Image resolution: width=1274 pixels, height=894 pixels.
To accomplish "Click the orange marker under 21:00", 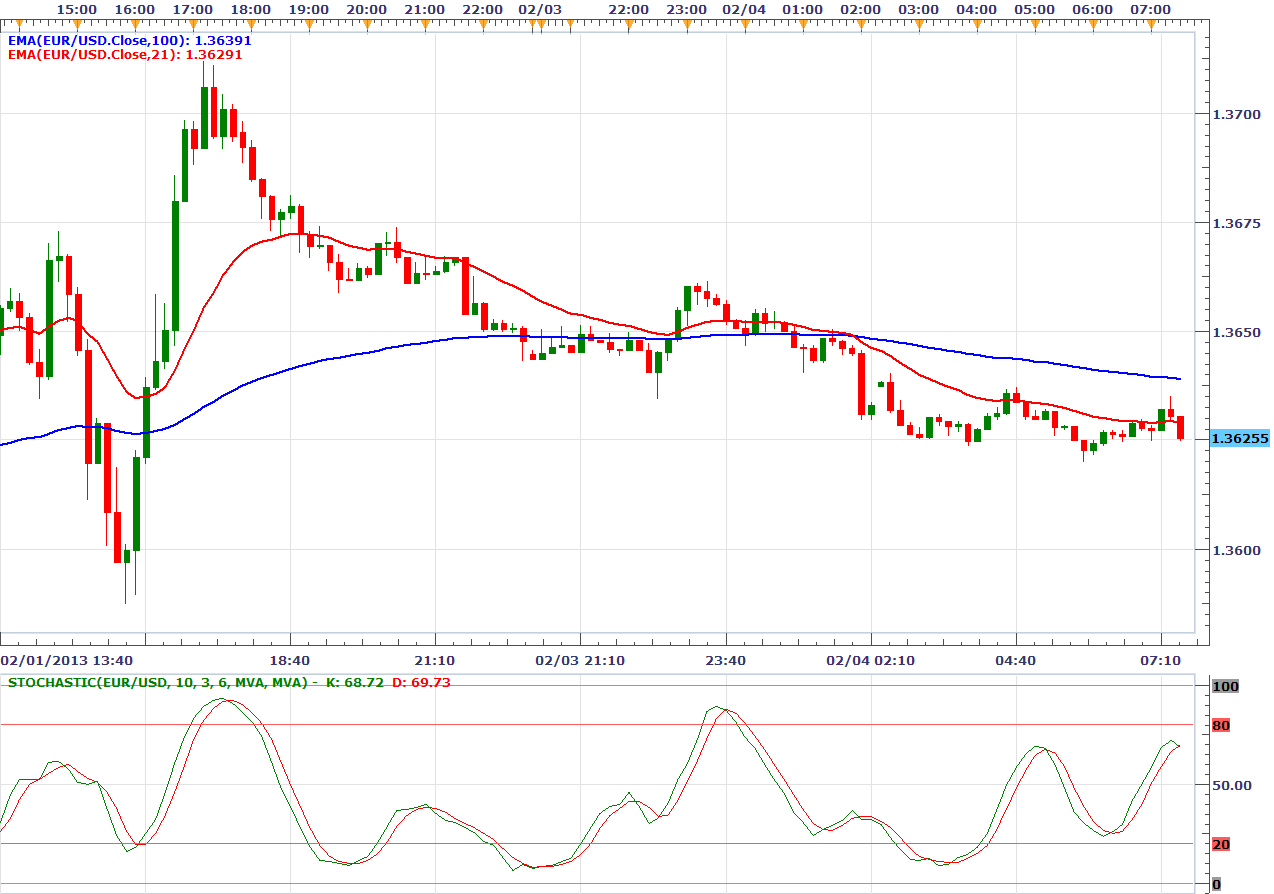I will coord(425,22).
